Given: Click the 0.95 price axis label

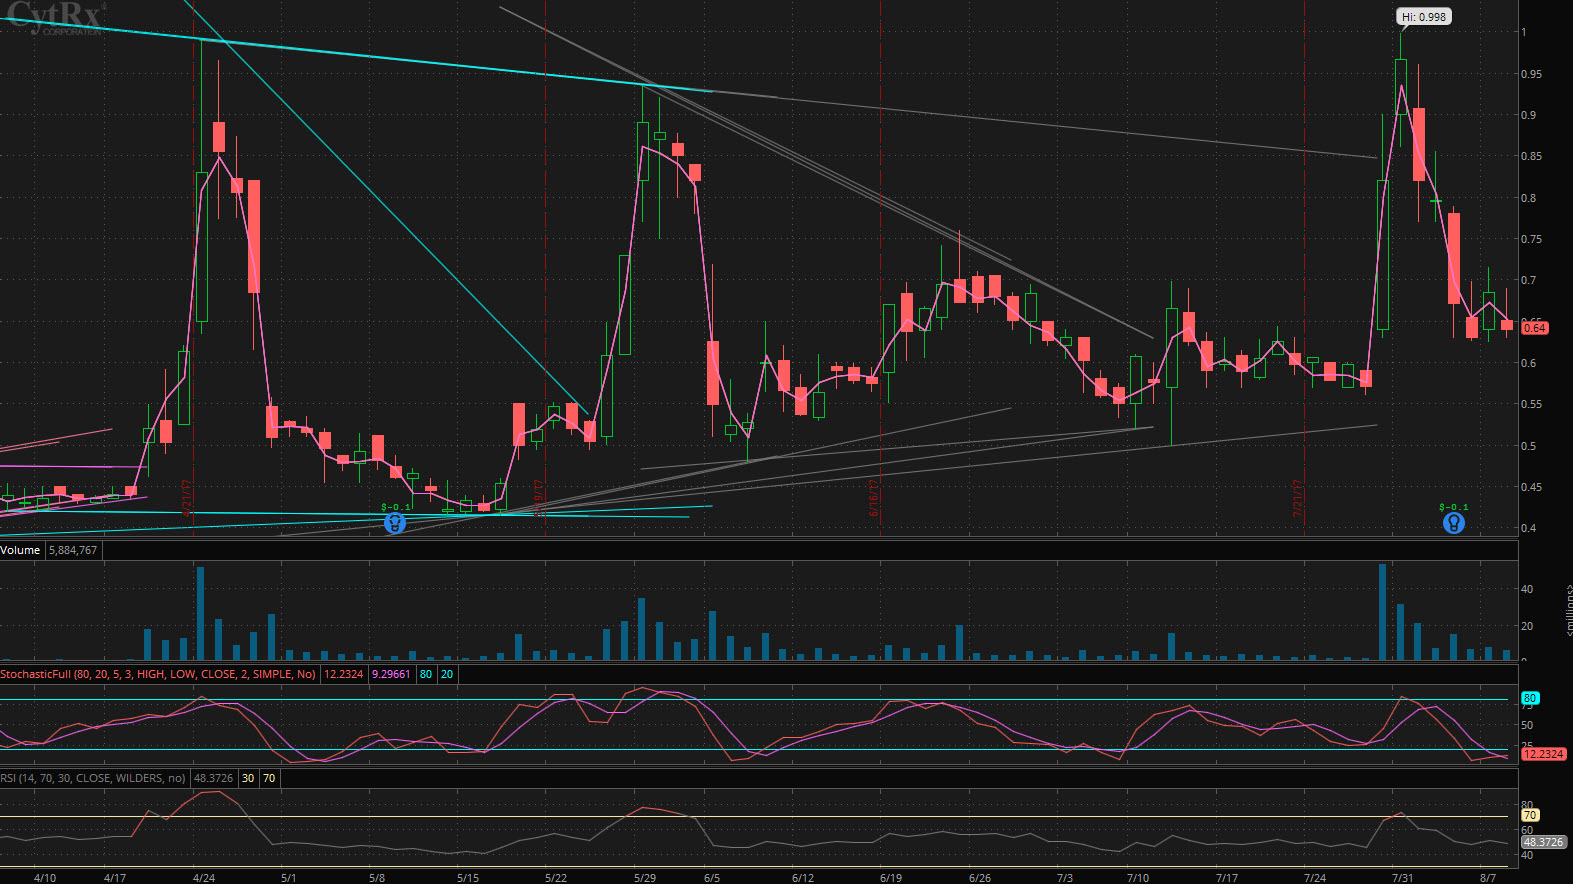Looking at the screenshot, I should pyautogui.click(x=1531, y=74).
